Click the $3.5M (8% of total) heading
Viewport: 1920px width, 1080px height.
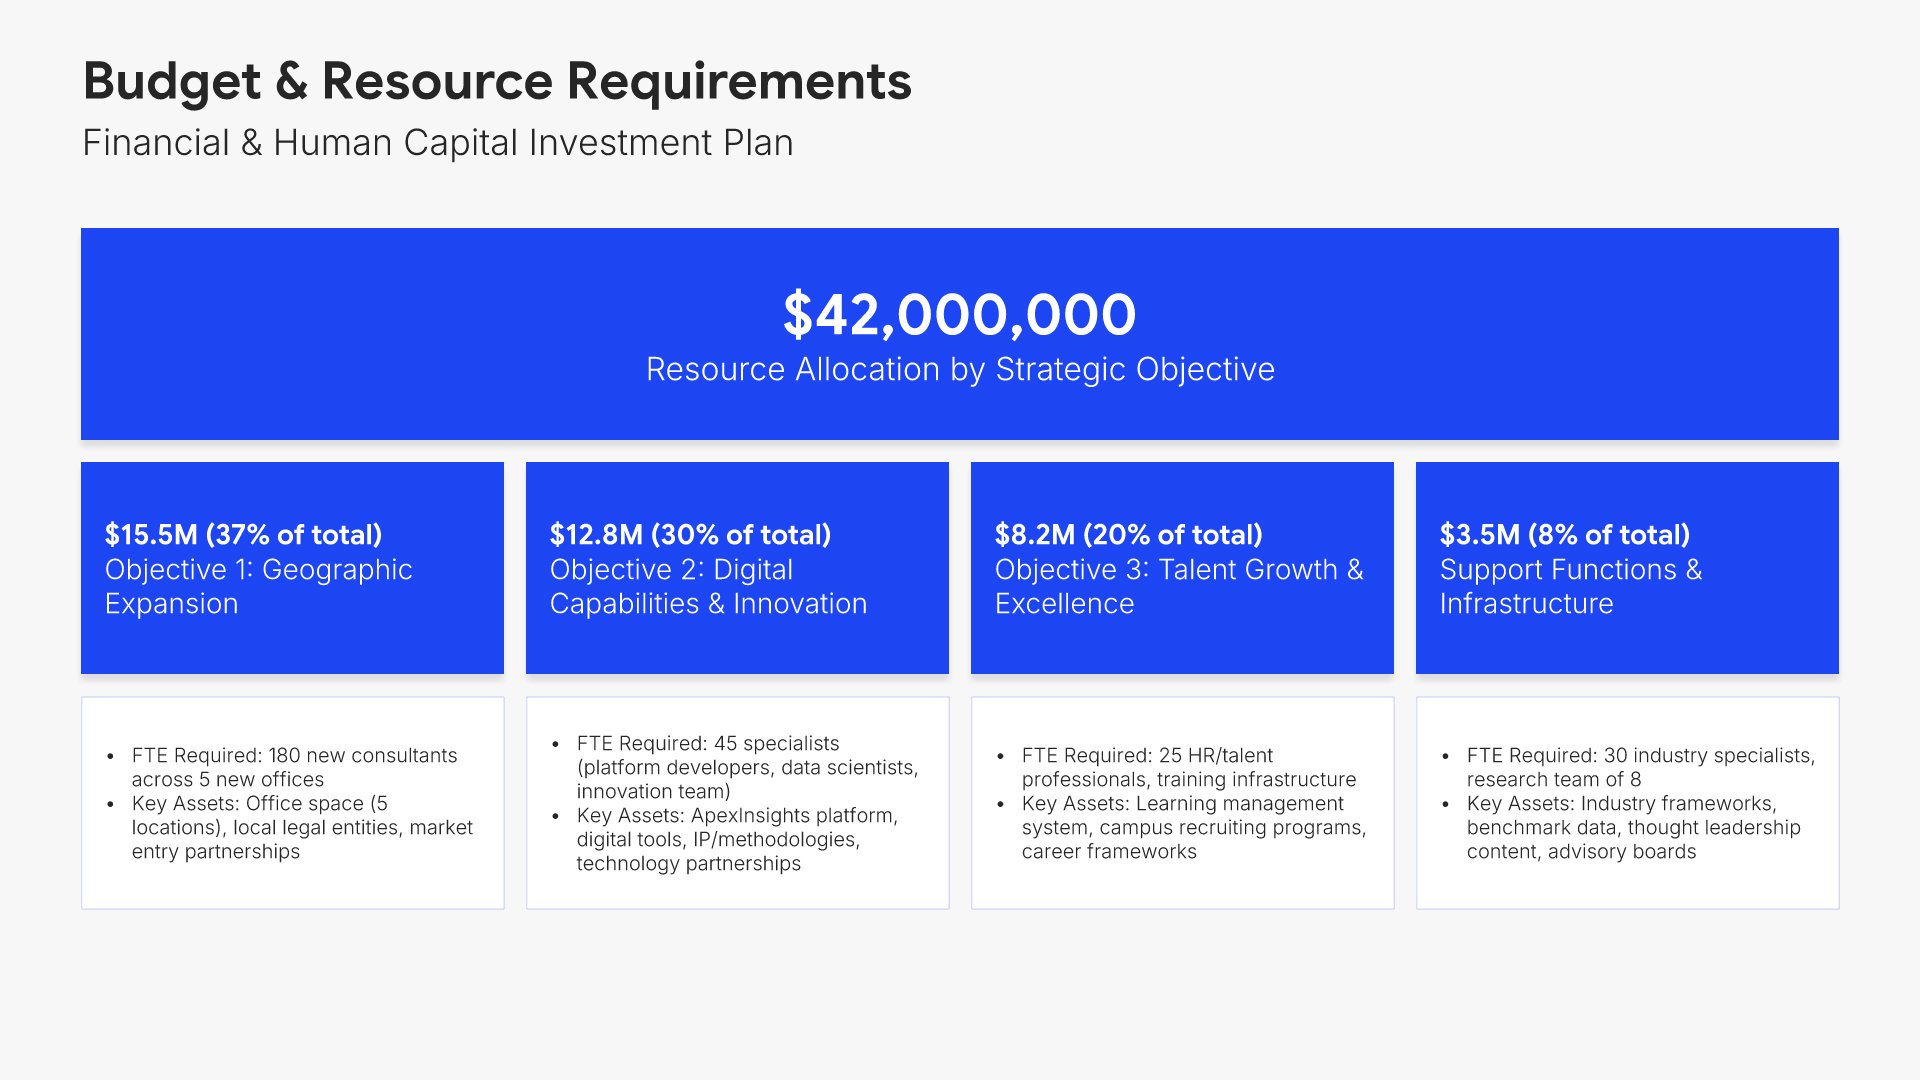(1564, 535)
